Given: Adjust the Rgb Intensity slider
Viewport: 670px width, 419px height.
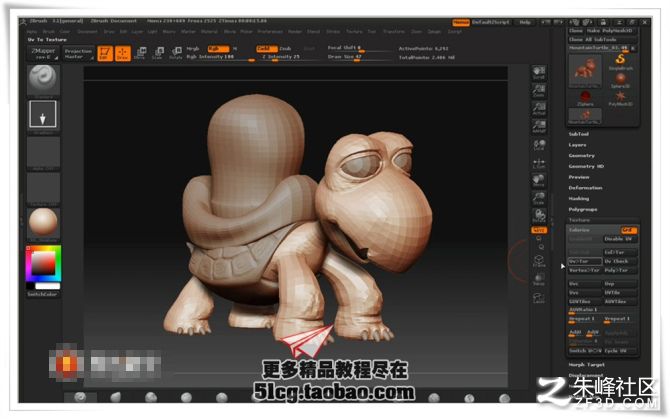Looking at the screenshot, I should (220, 57).
